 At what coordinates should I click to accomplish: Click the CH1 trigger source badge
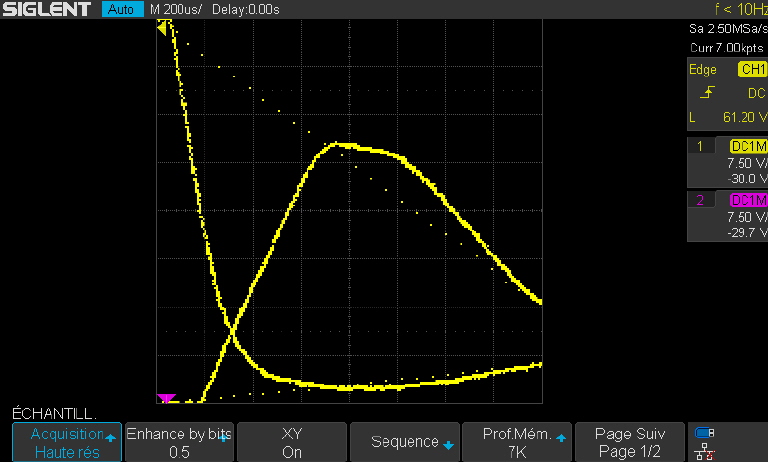[752, 70]
